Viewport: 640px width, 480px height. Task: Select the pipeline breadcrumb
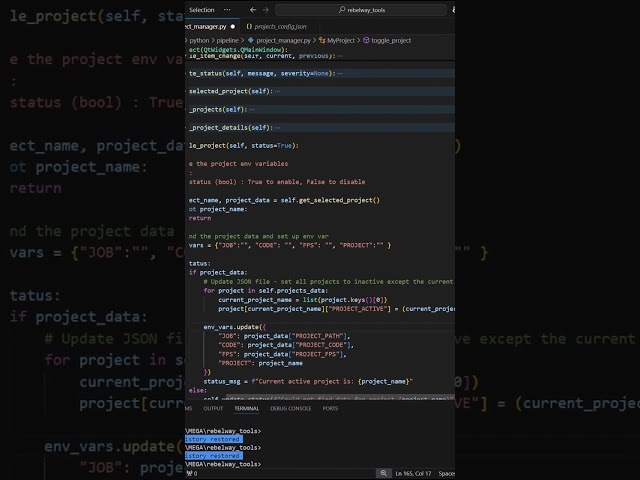[227, 40]
